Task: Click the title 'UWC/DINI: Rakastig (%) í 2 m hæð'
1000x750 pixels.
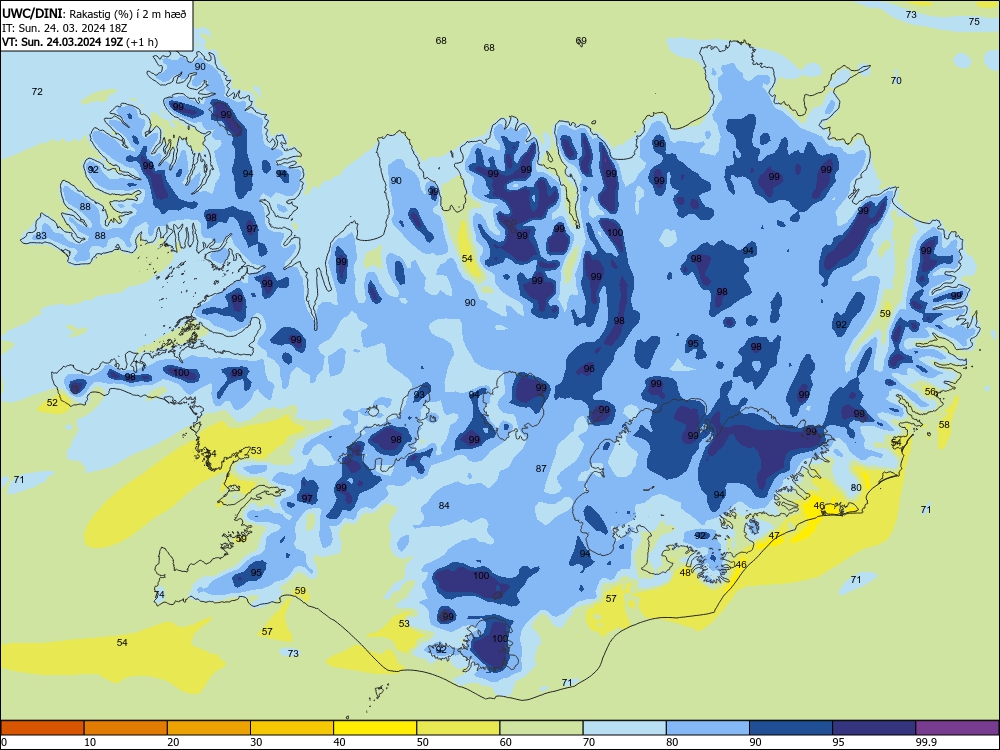Action: (x=94, y=13)
